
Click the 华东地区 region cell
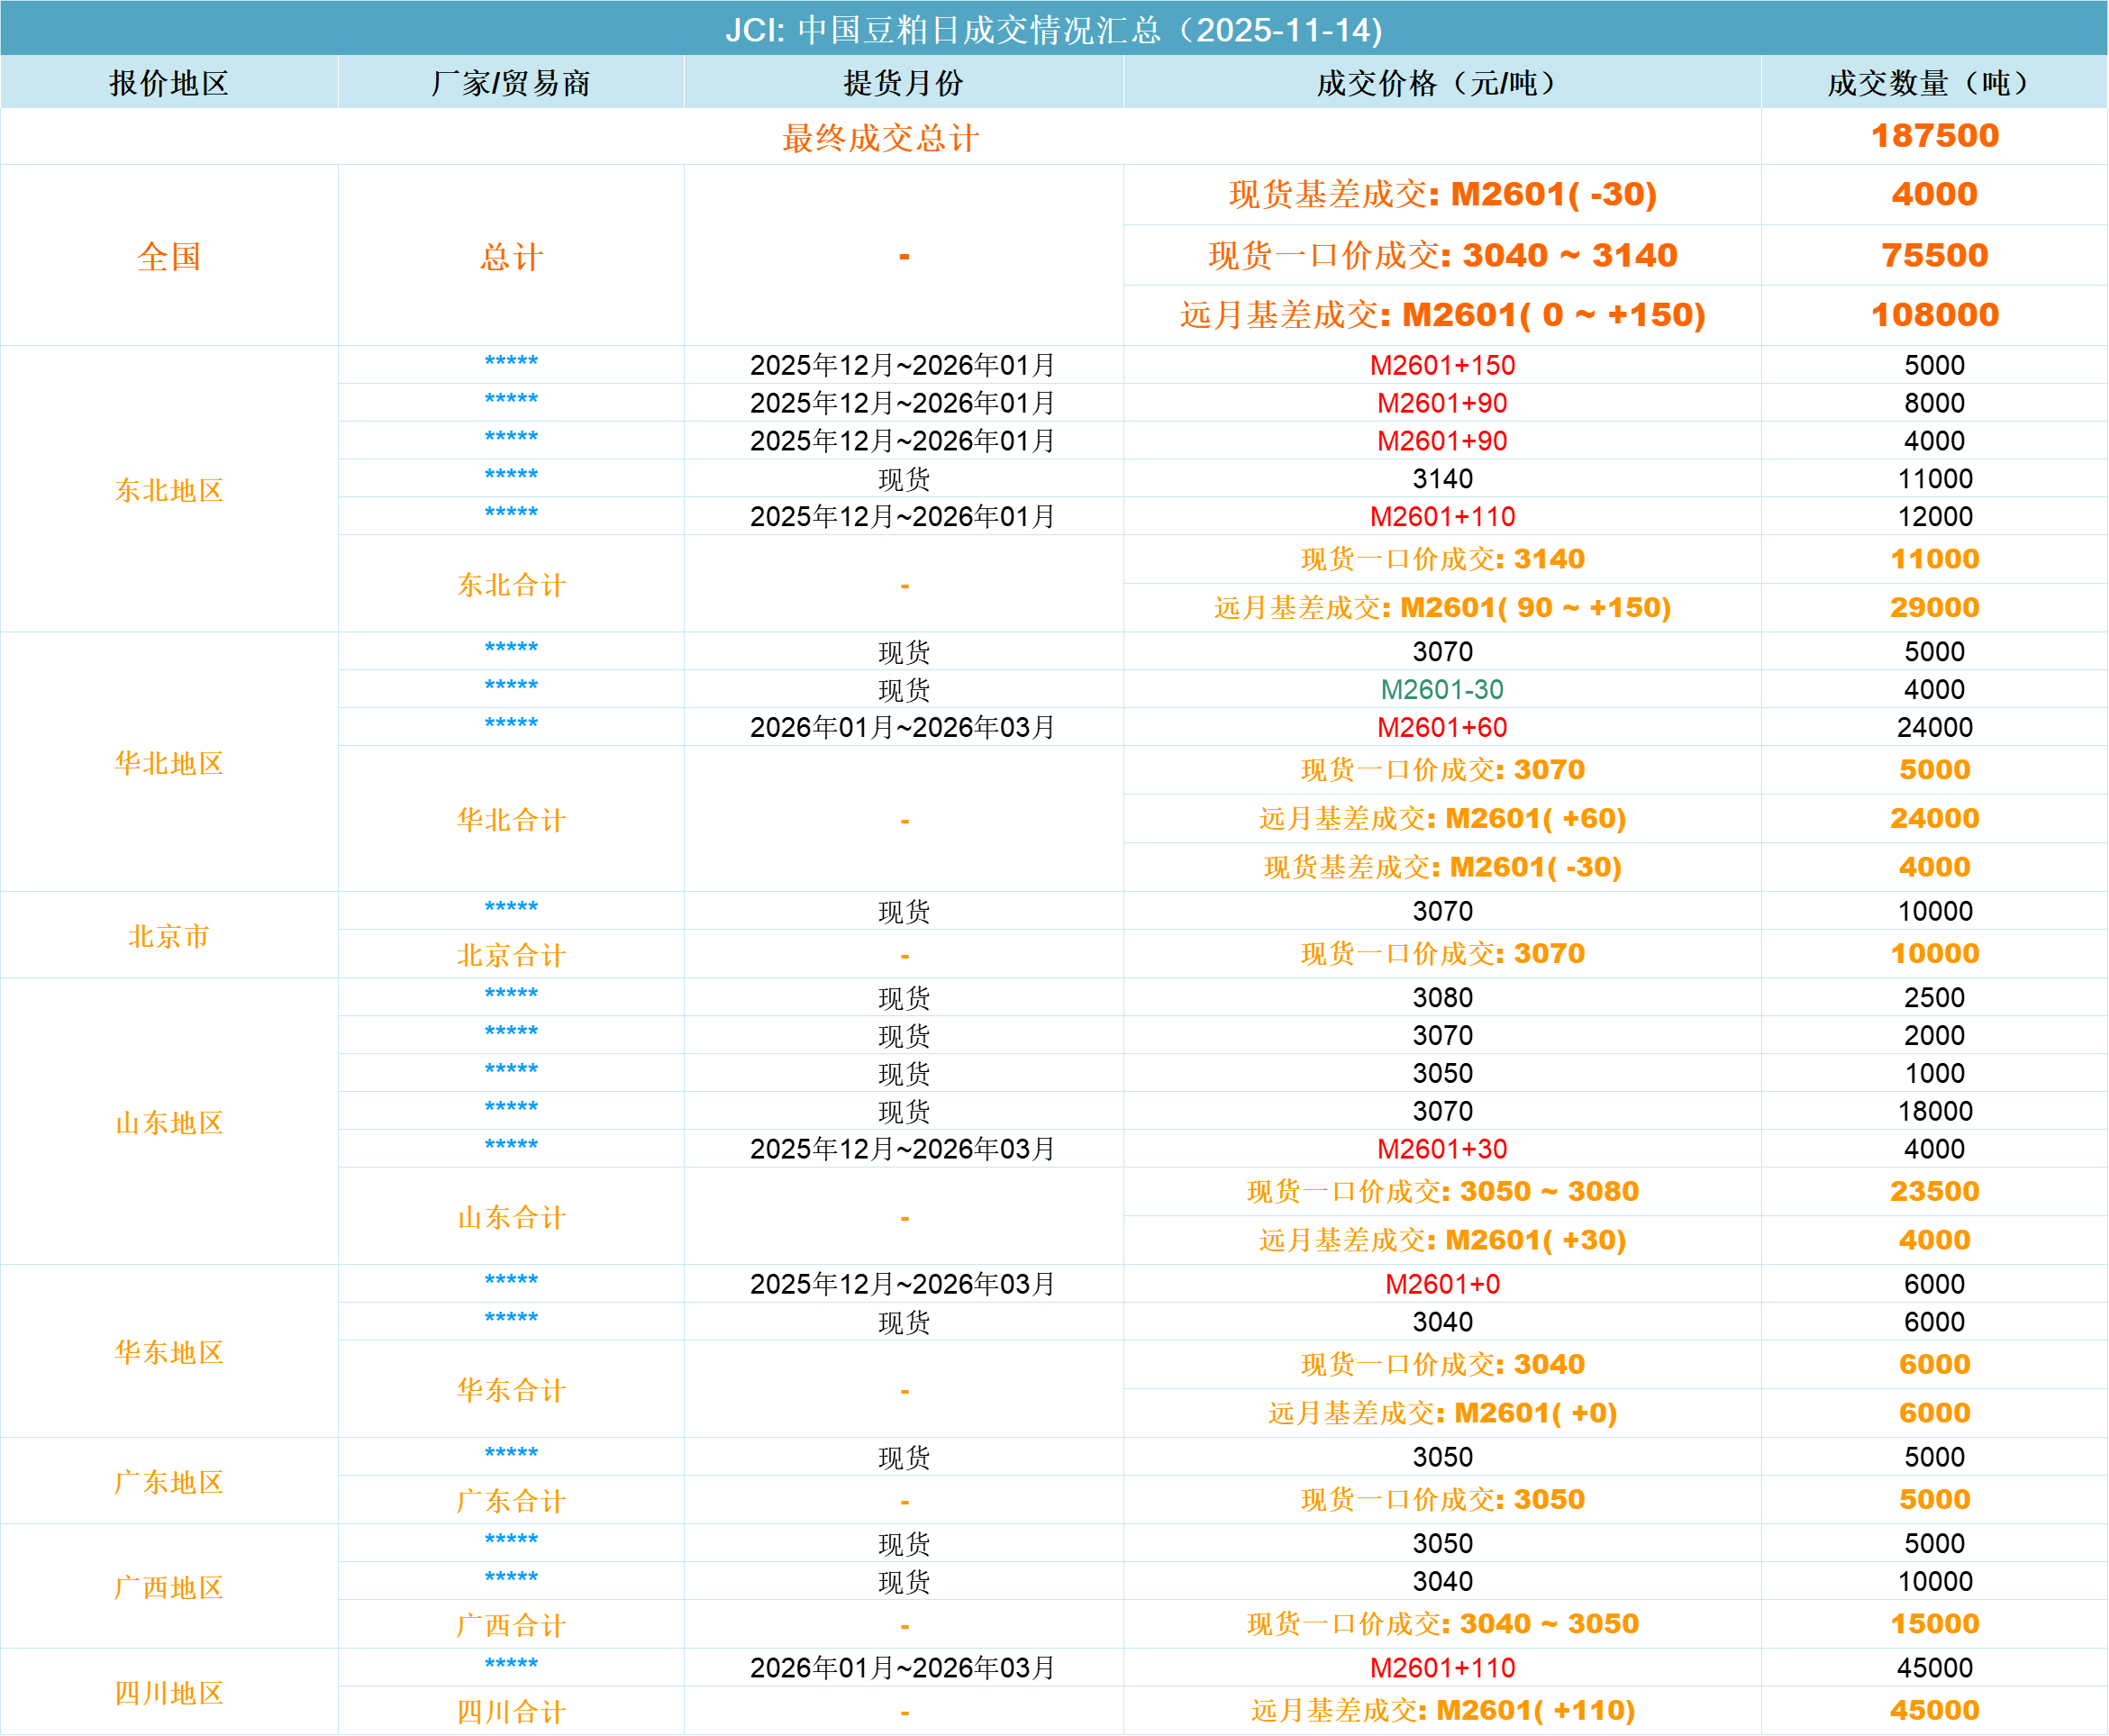[169, 1352]
